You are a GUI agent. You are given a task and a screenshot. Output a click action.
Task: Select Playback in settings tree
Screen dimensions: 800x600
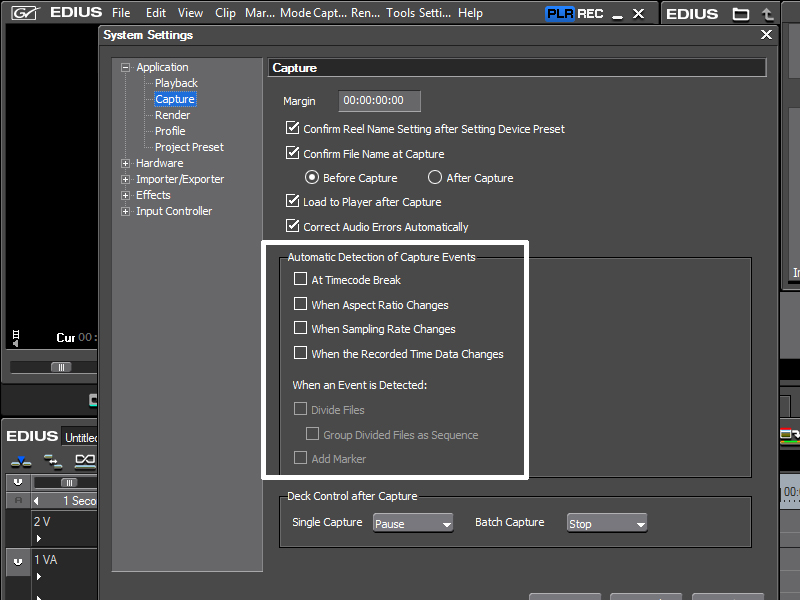176,83
